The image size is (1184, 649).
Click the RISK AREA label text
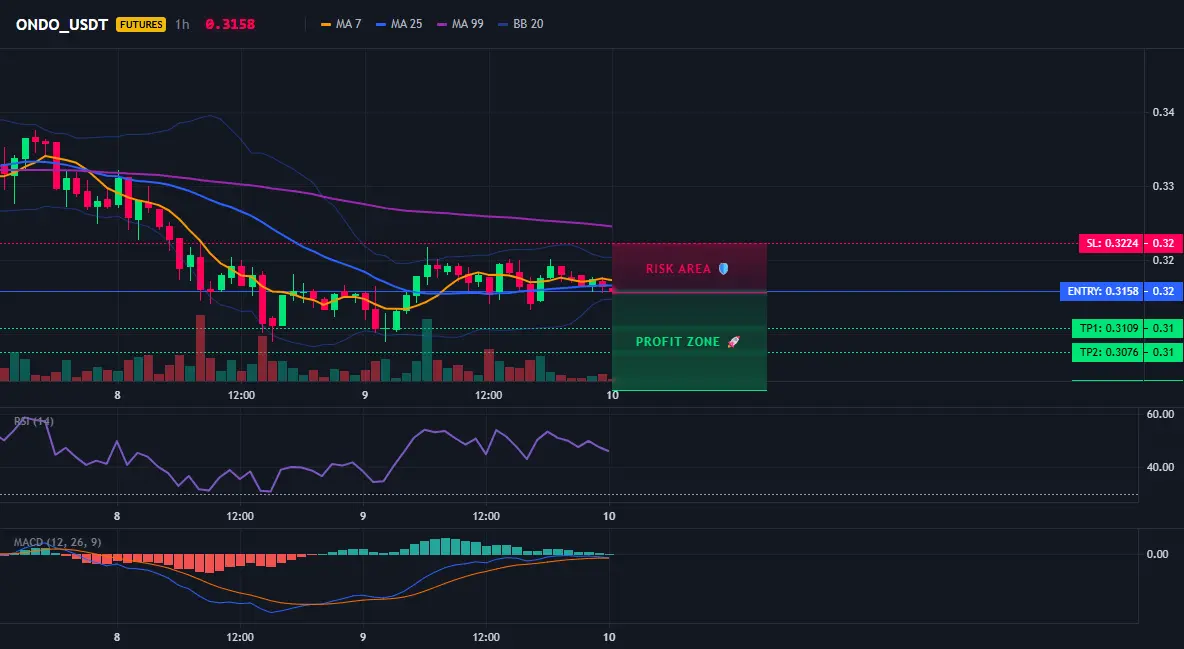678,269
